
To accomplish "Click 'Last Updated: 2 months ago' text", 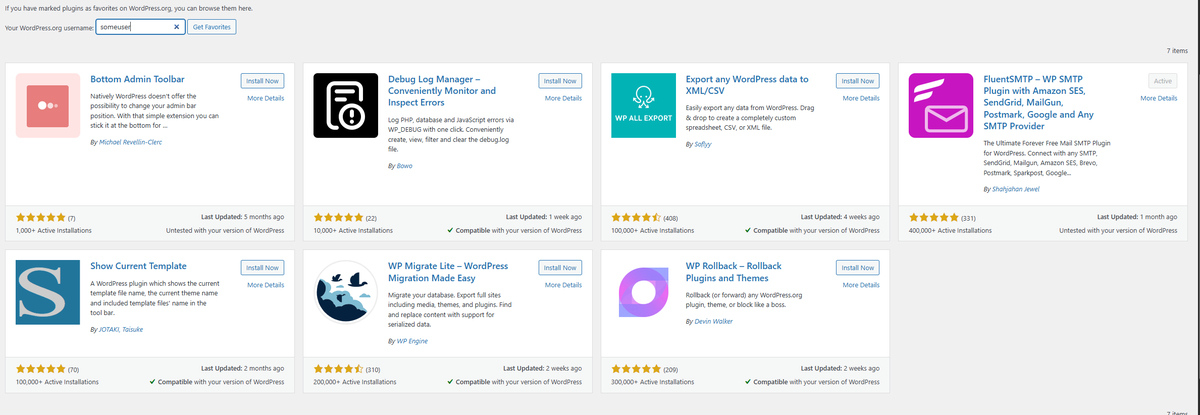I will pyautogui.click(x=243, y=368).
